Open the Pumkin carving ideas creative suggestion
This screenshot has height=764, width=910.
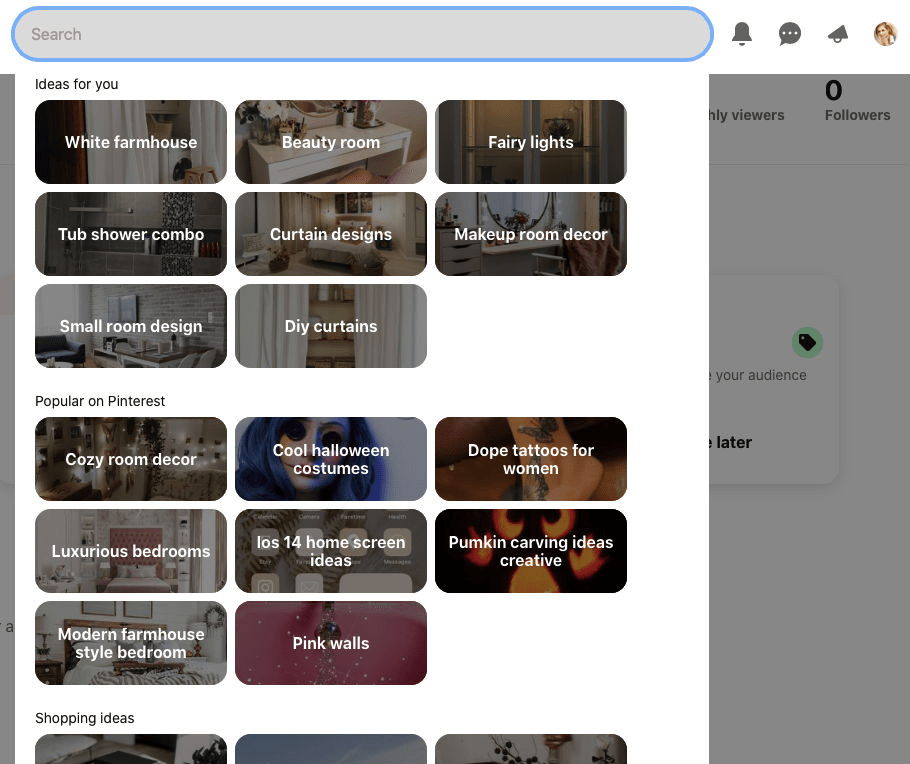[531, 551]
